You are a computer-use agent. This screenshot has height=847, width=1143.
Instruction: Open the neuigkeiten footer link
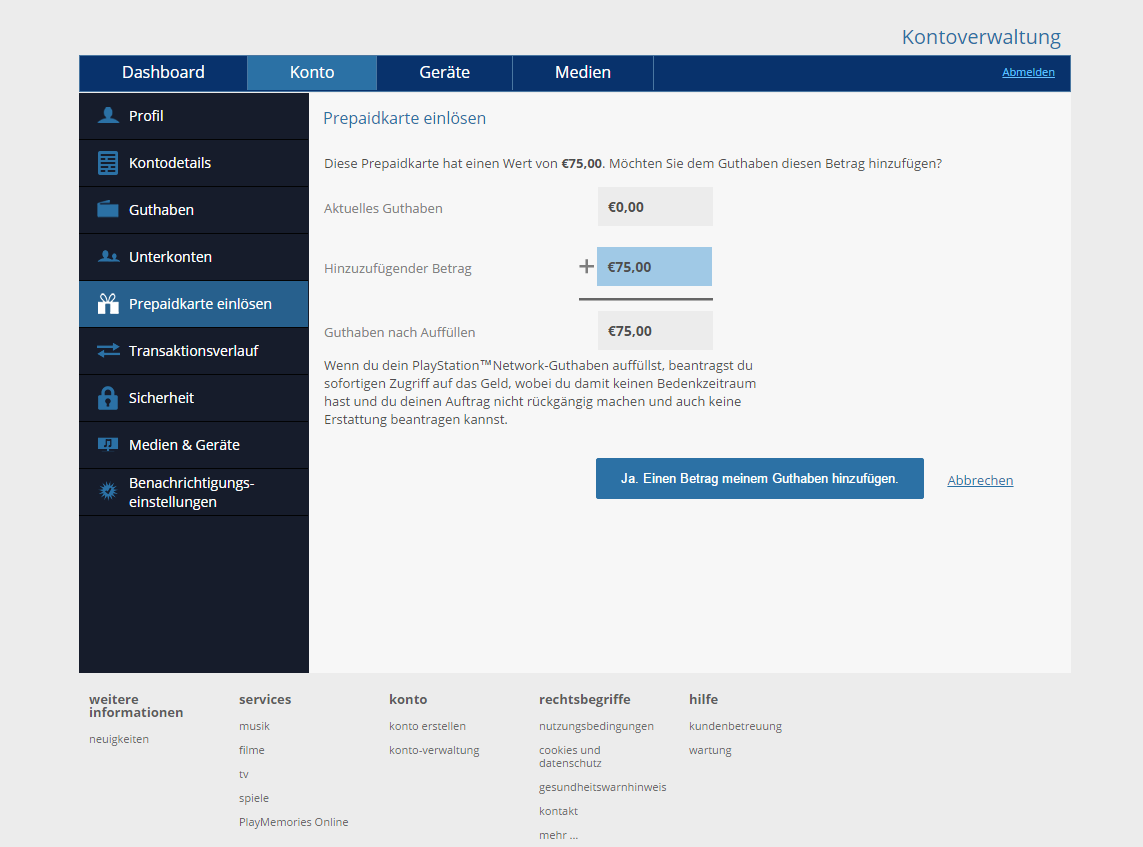coord(119,739)
